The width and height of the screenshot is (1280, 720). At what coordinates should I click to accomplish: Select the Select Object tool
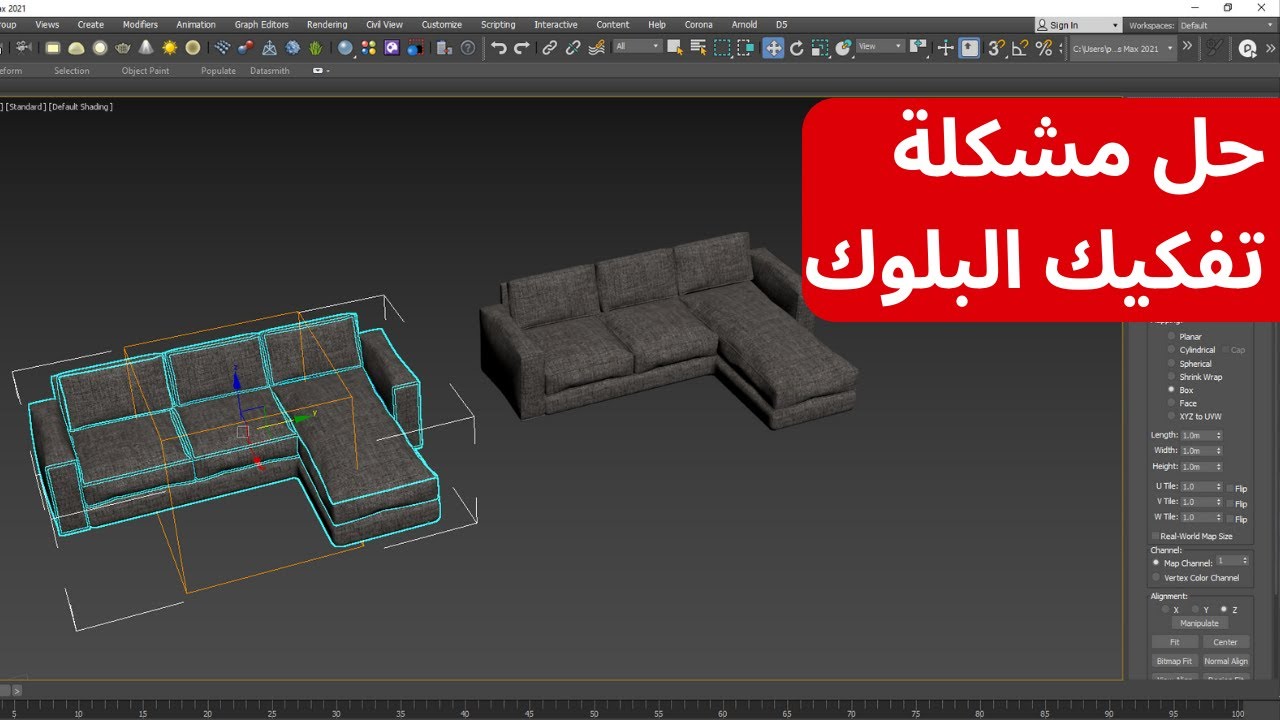pos(675,47)
